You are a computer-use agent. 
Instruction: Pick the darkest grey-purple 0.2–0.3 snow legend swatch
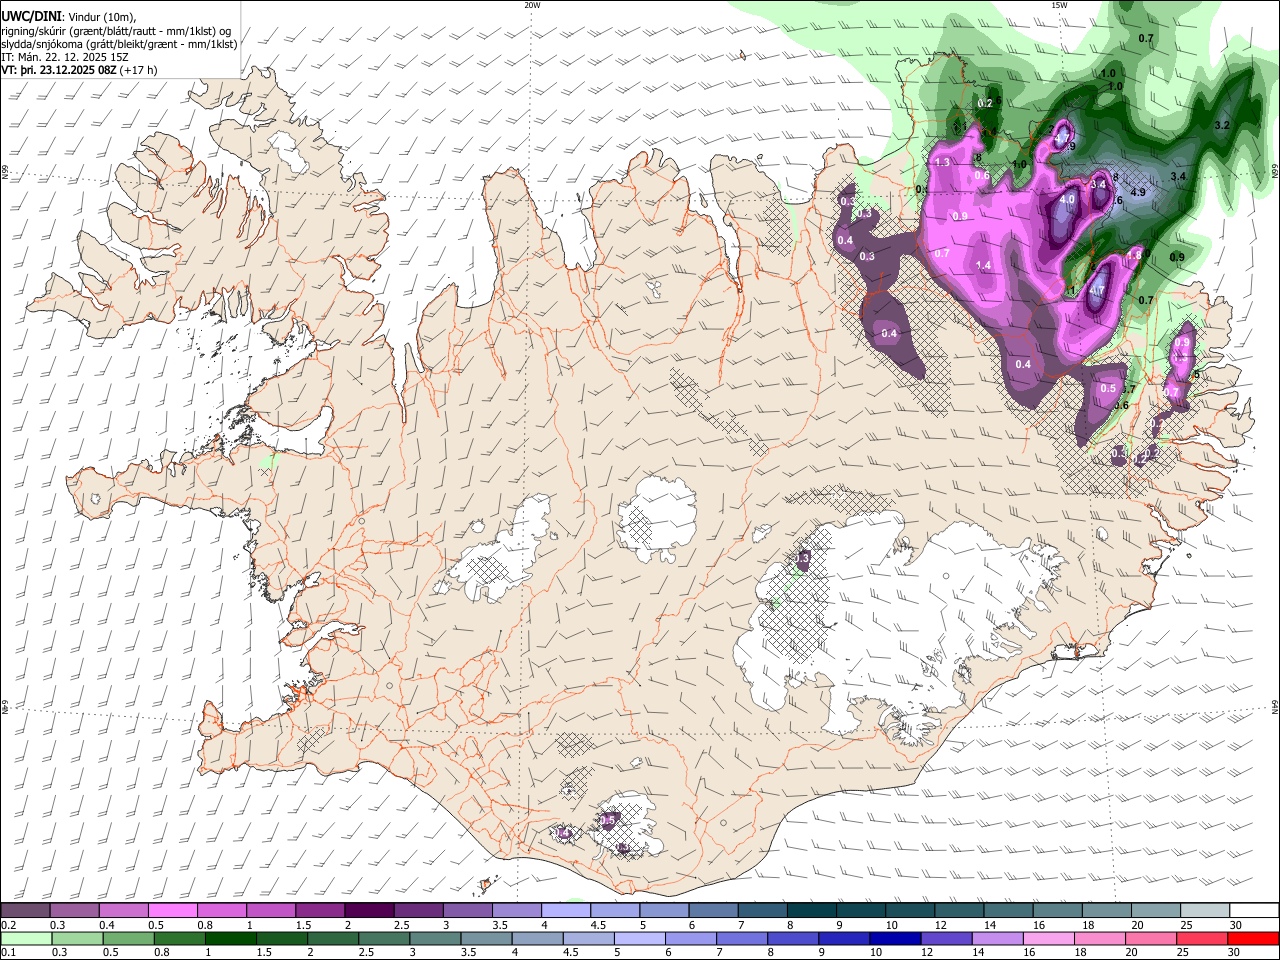25,910
